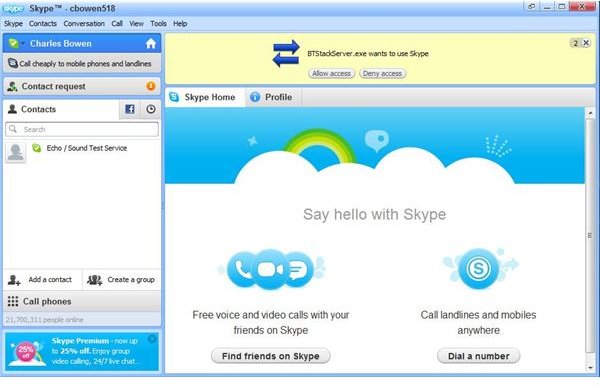Click the vertical scrollbar thumb in home pane
This screenshot has width=600, height=386.
tap(590, 235)
